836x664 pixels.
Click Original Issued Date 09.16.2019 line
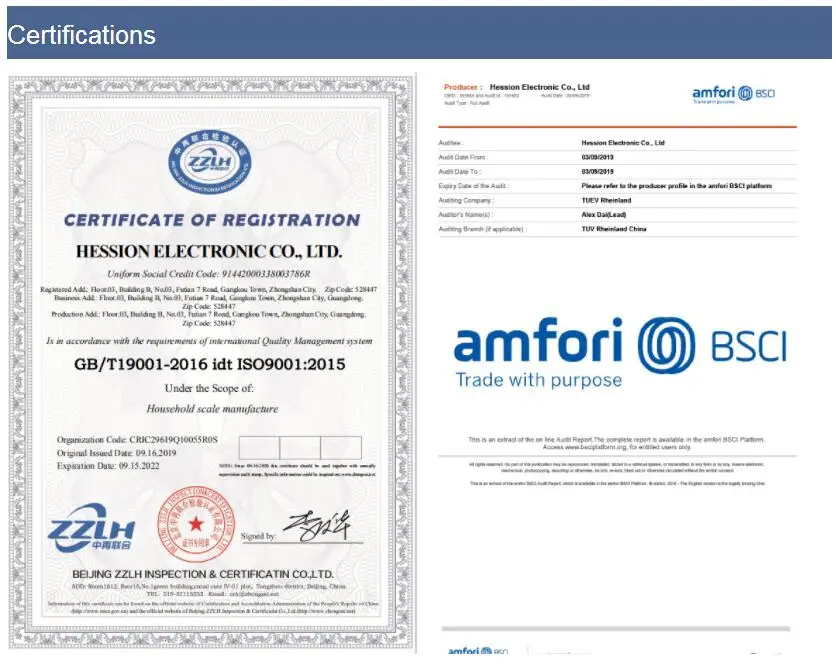[x=116, y=453]
